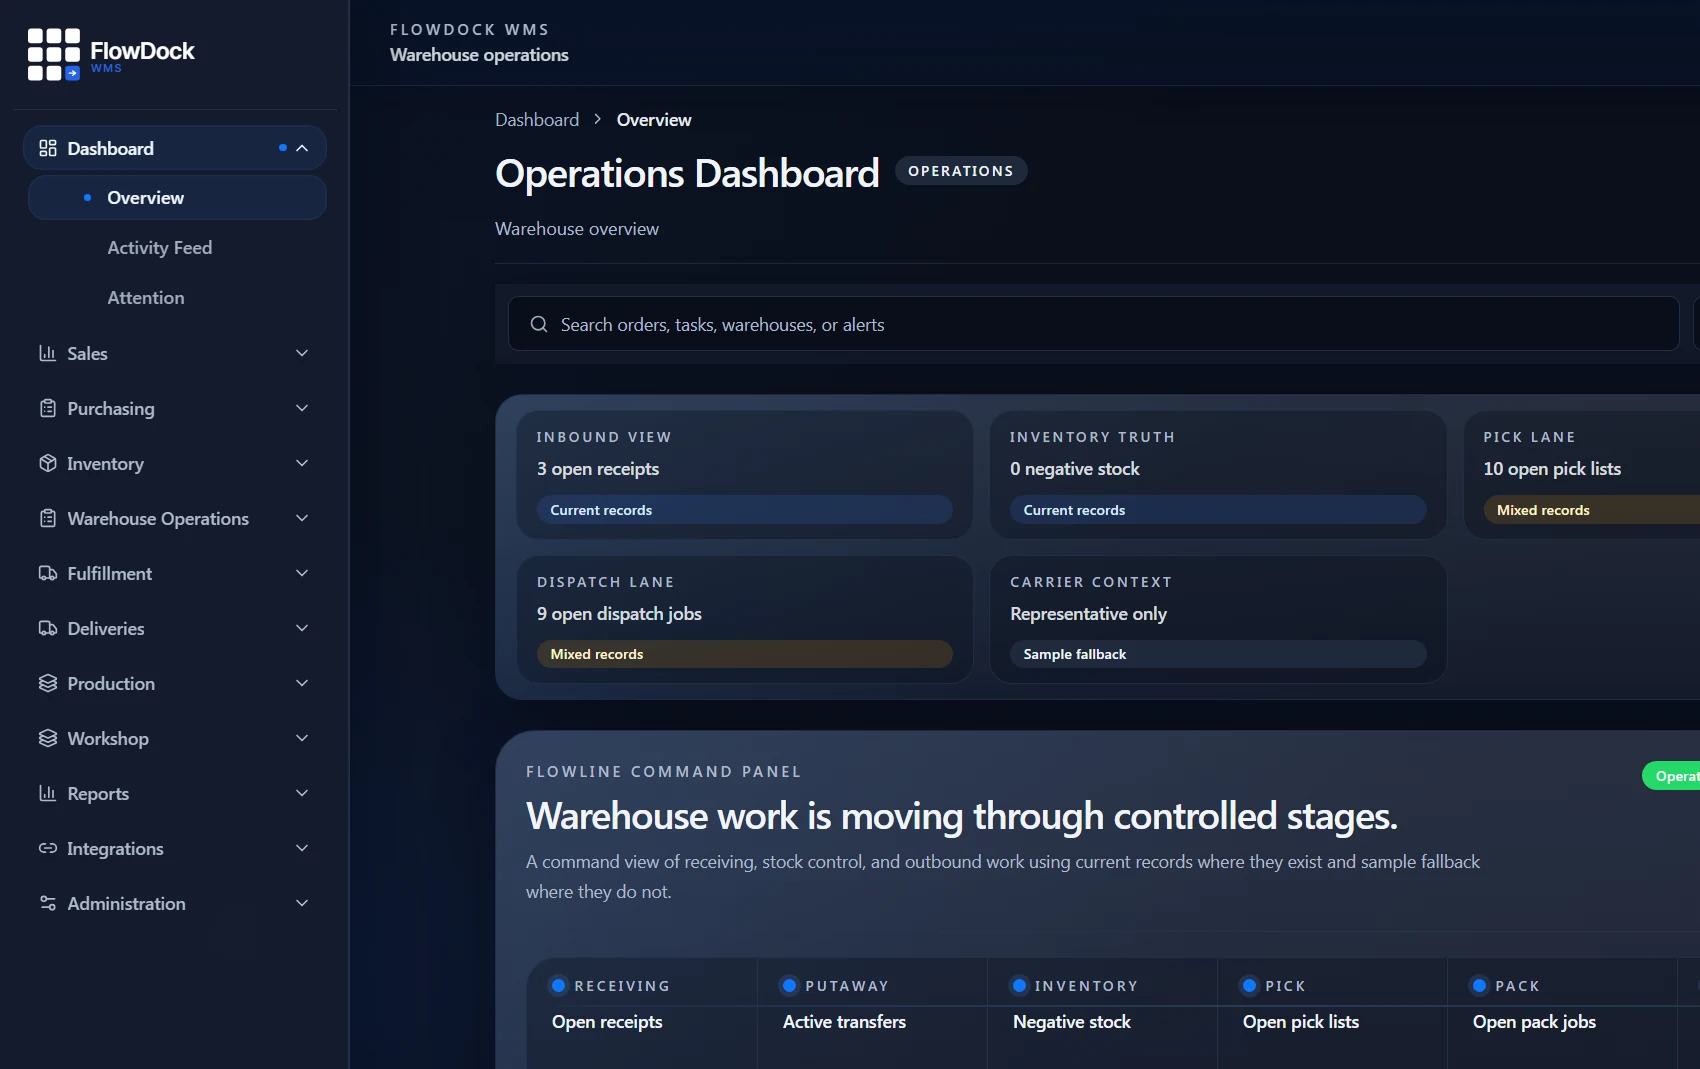
Task: Click Current records tag under Inventory Truth
Action: [x=1218, y=510]
